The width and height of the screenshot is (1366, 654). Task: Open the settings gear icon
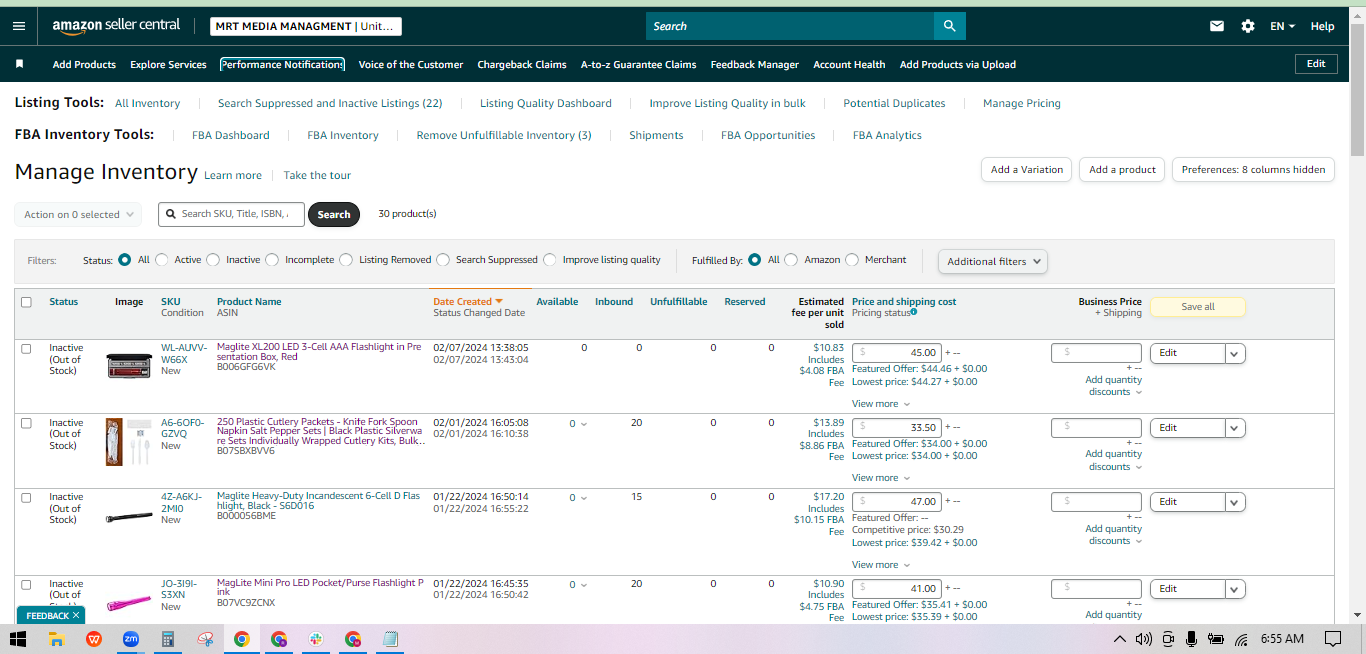click(1248, 26)
